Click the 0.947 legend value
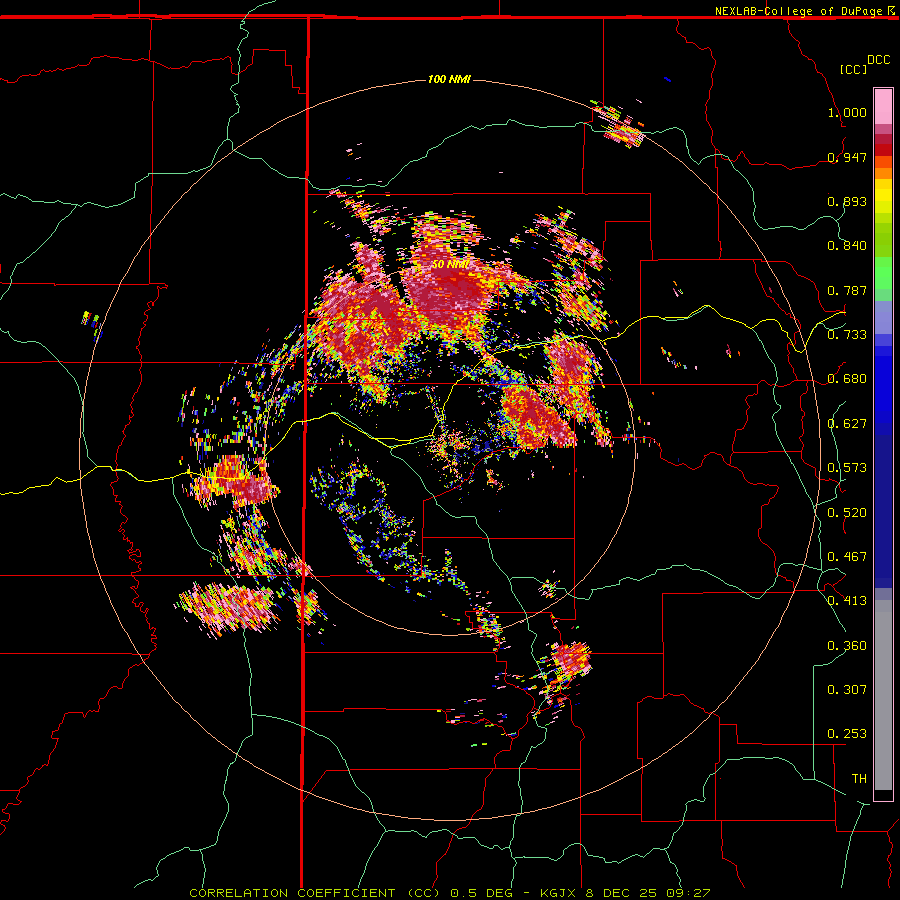The height and width of the screenshot is (900, 900). pyautogui.click(x=847, y=157)
